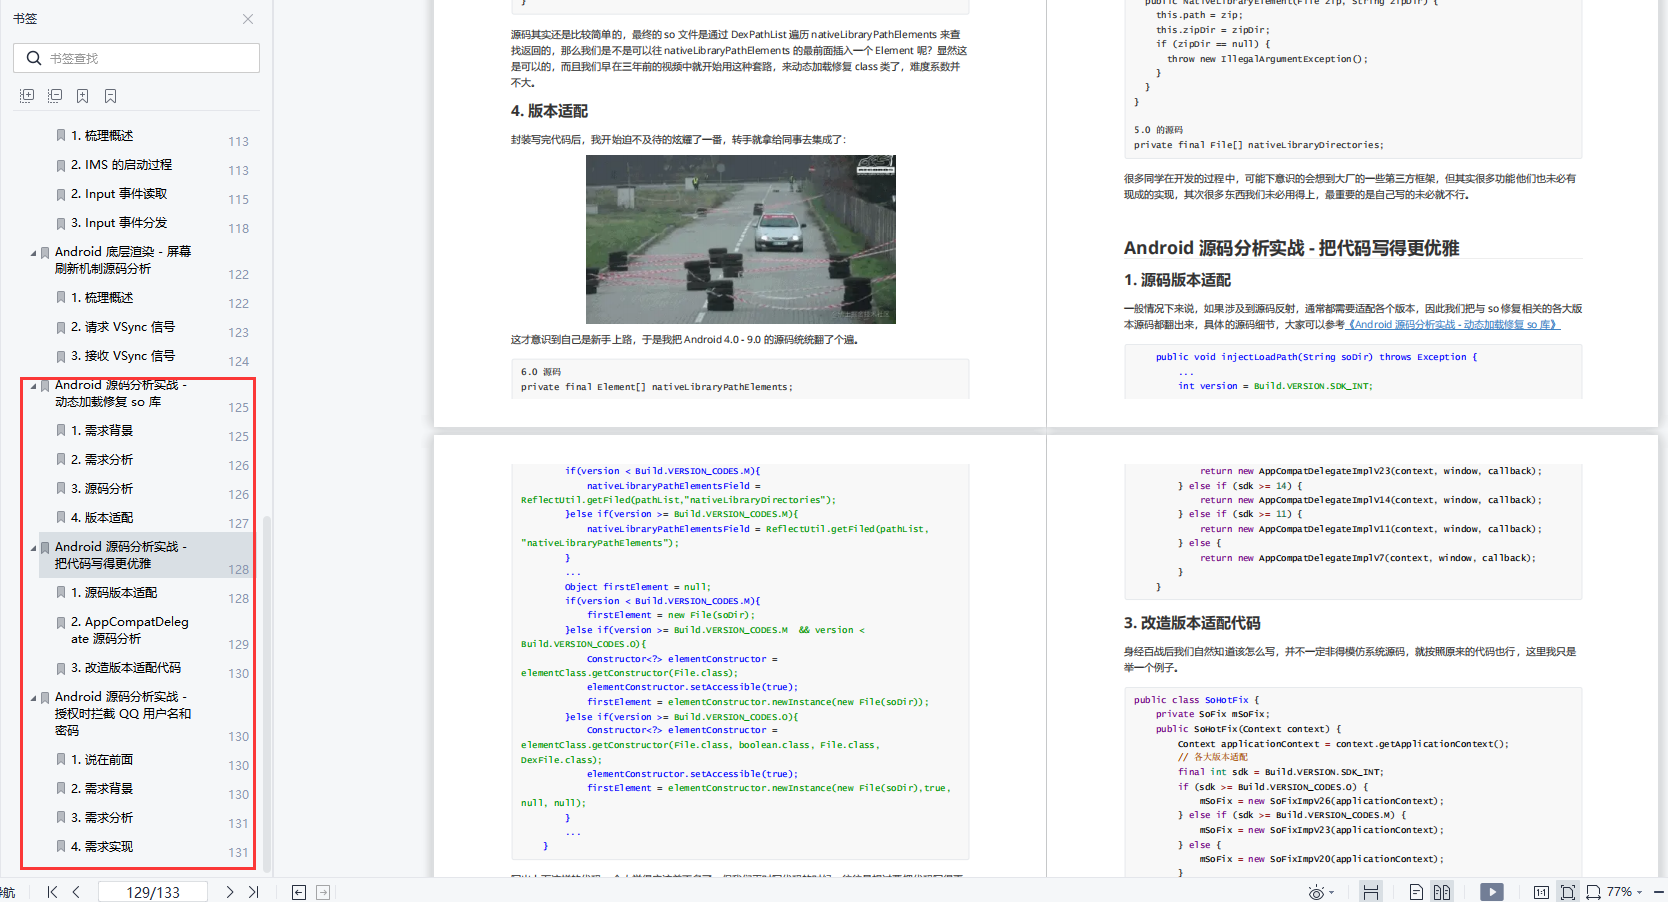Viewport: 1668px width, 902px height.
Task: Click bookmark icon beside '3. 需求分析' on page 131
Action: pyautogui.click(x=61, y=818)
